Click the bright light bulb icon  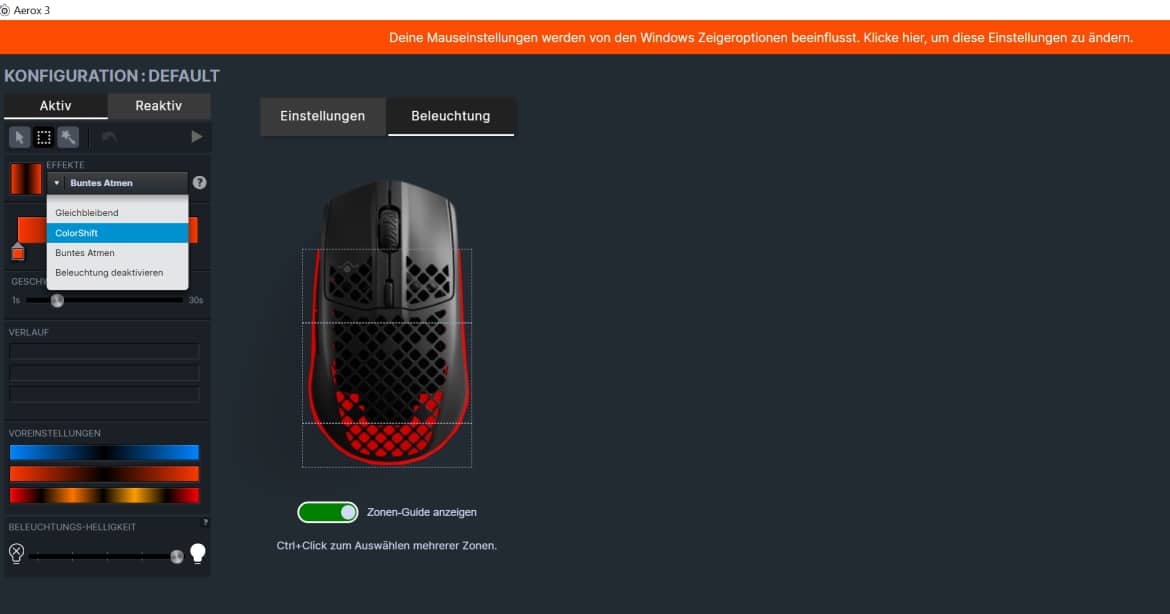point(198,553)
